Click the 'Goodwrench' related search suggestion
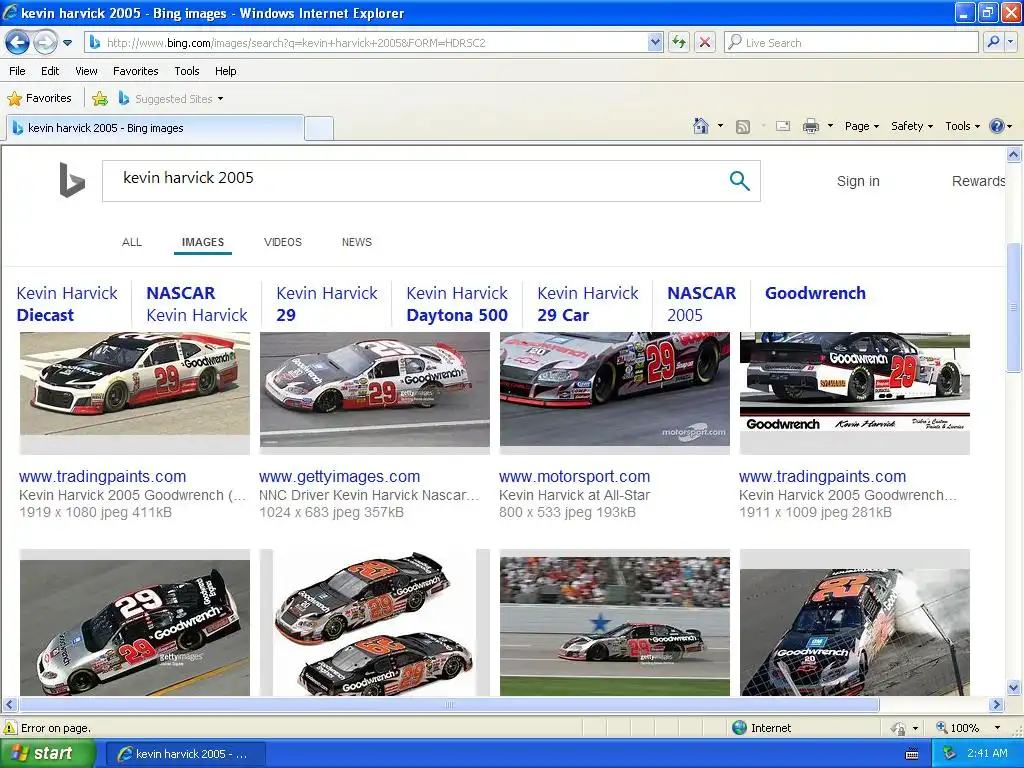Viewport: 1024px width, 768px height. pyautogui.click(x=815, y=293)
